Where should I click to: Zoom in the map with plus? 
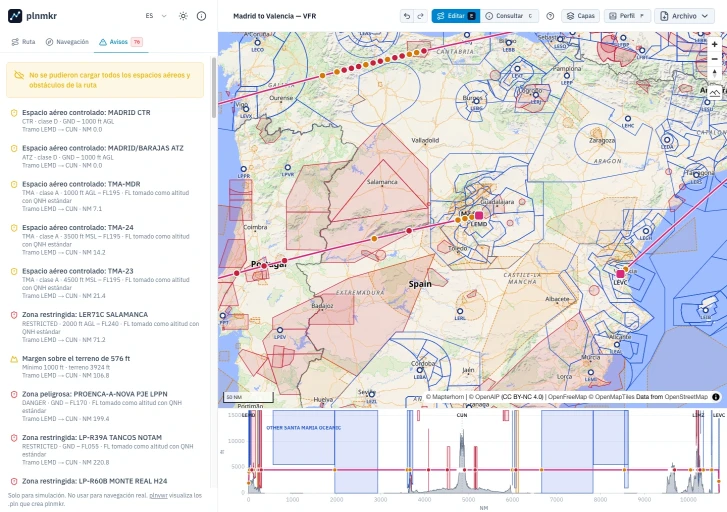pos(714,45)
